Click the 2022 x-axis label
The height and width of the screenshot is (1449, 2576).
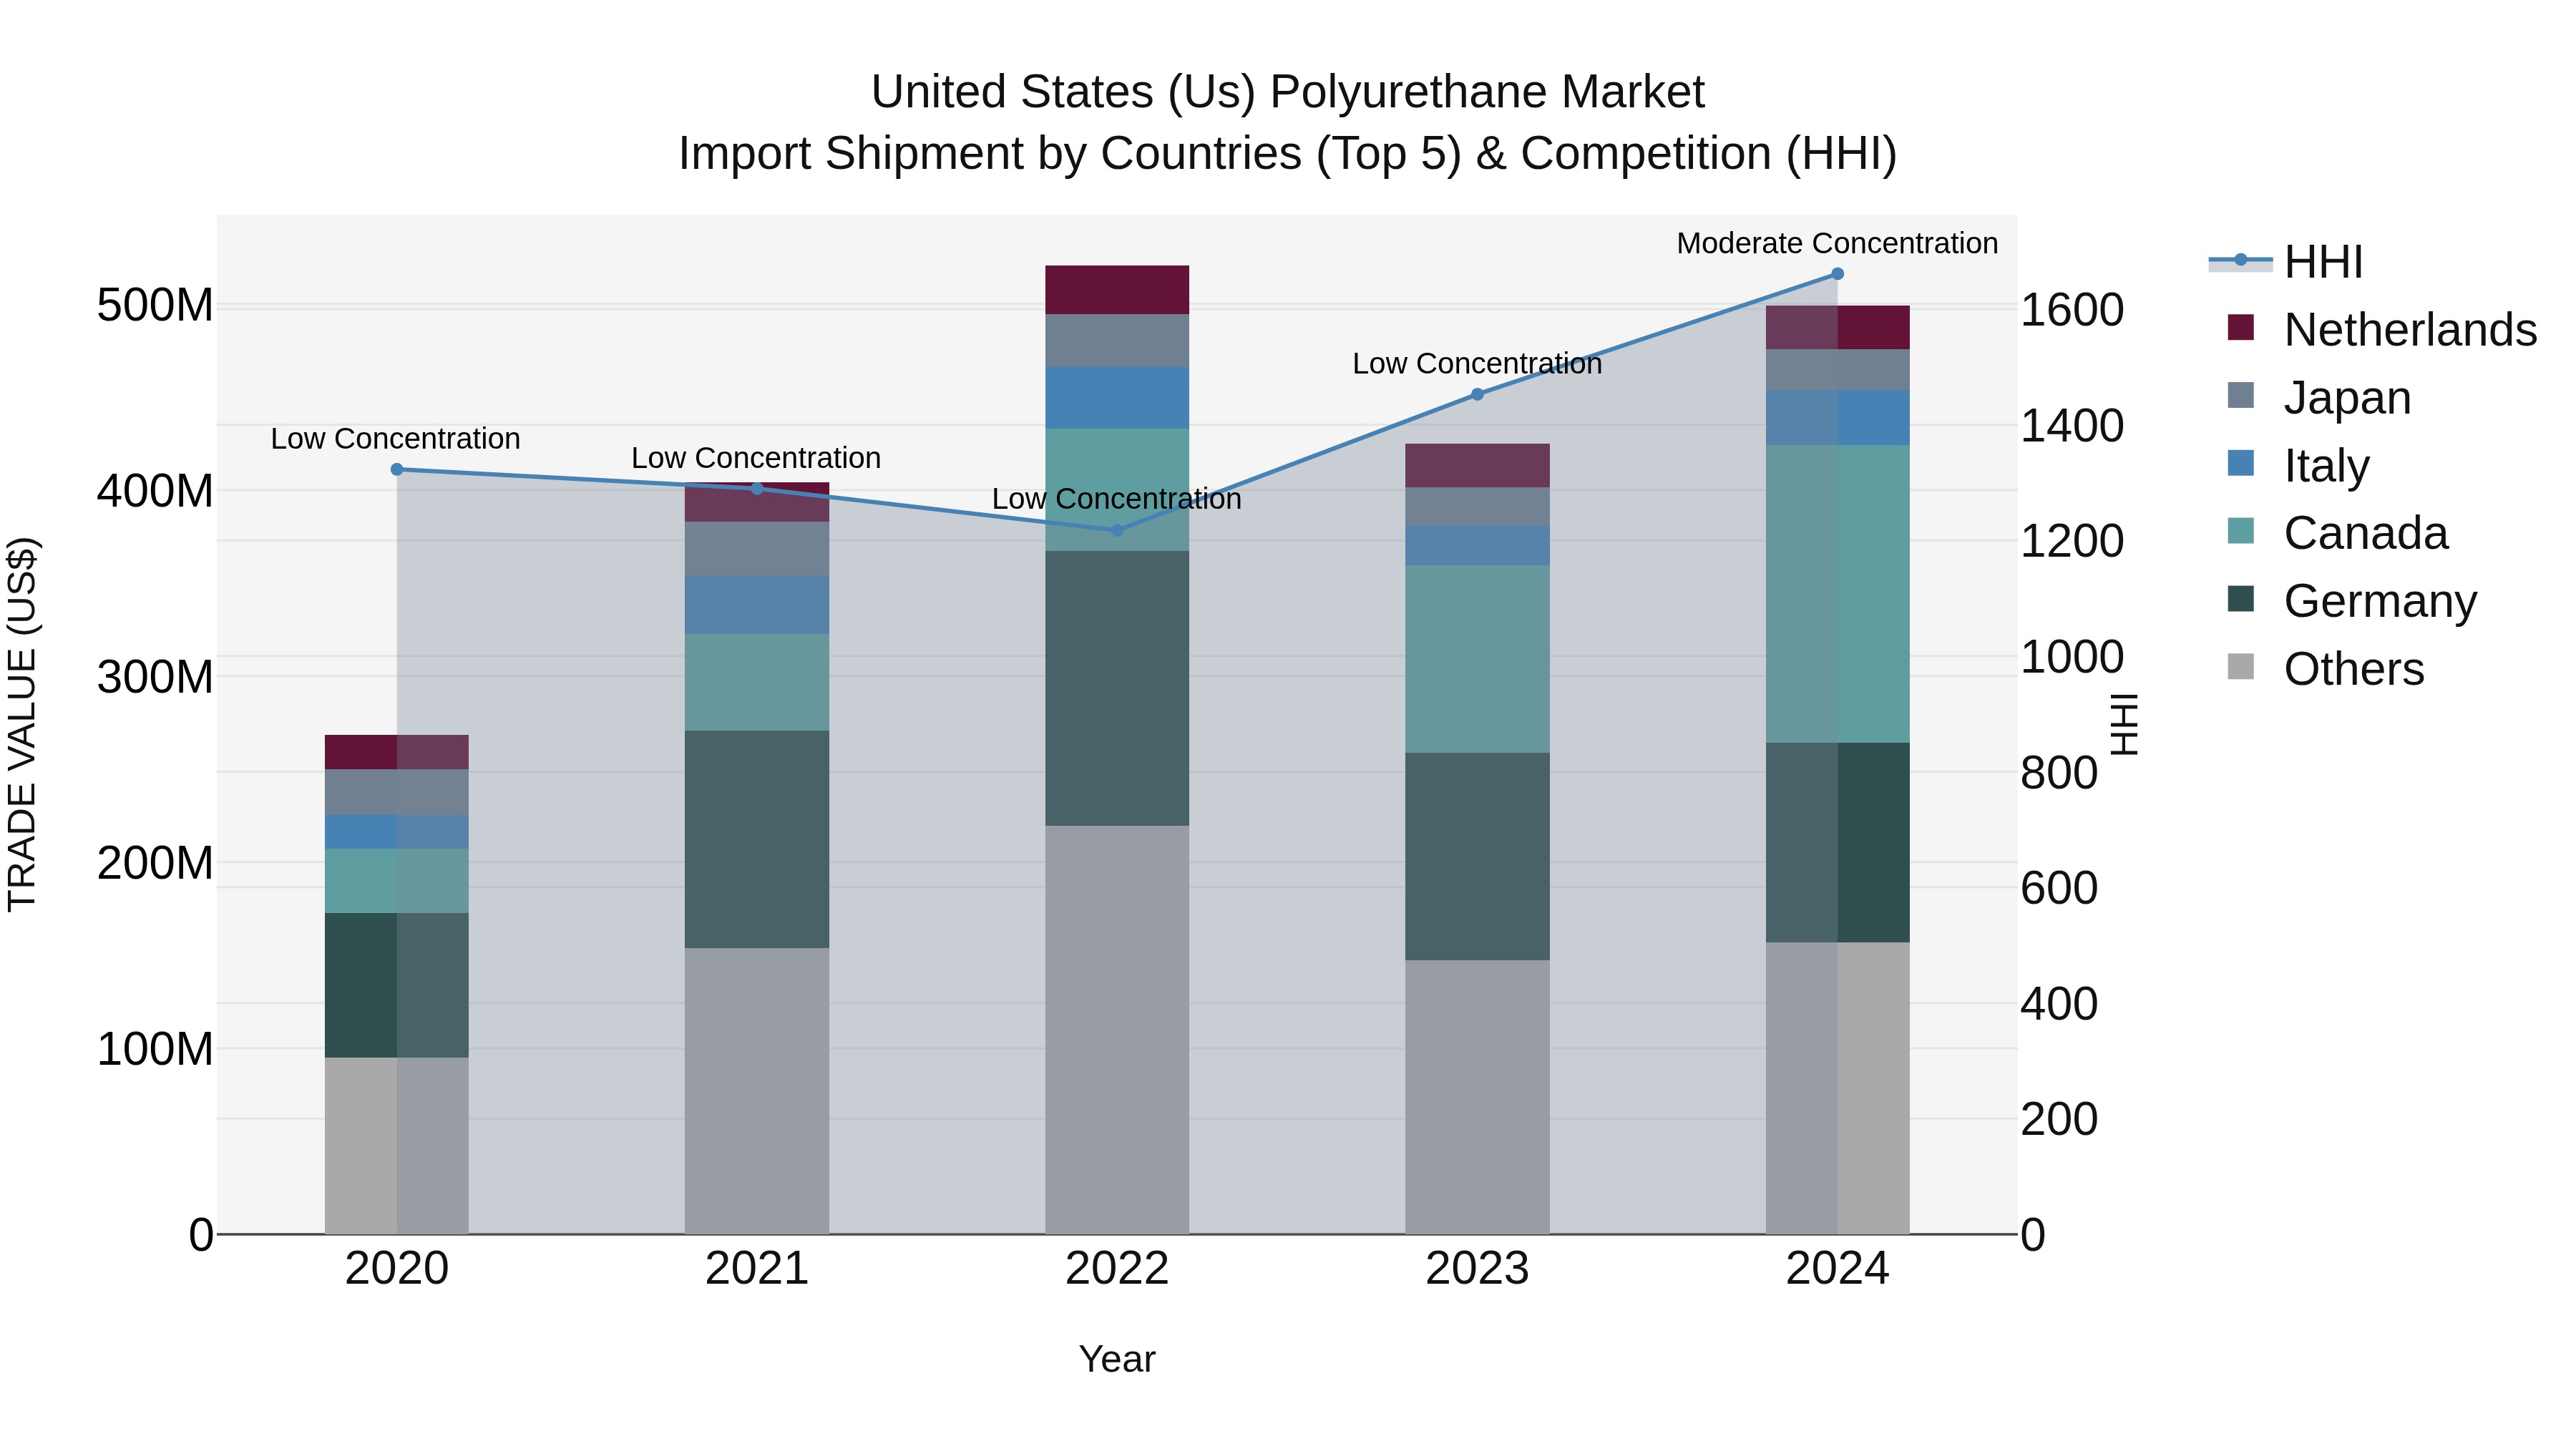click(x=1117, y=1269)
